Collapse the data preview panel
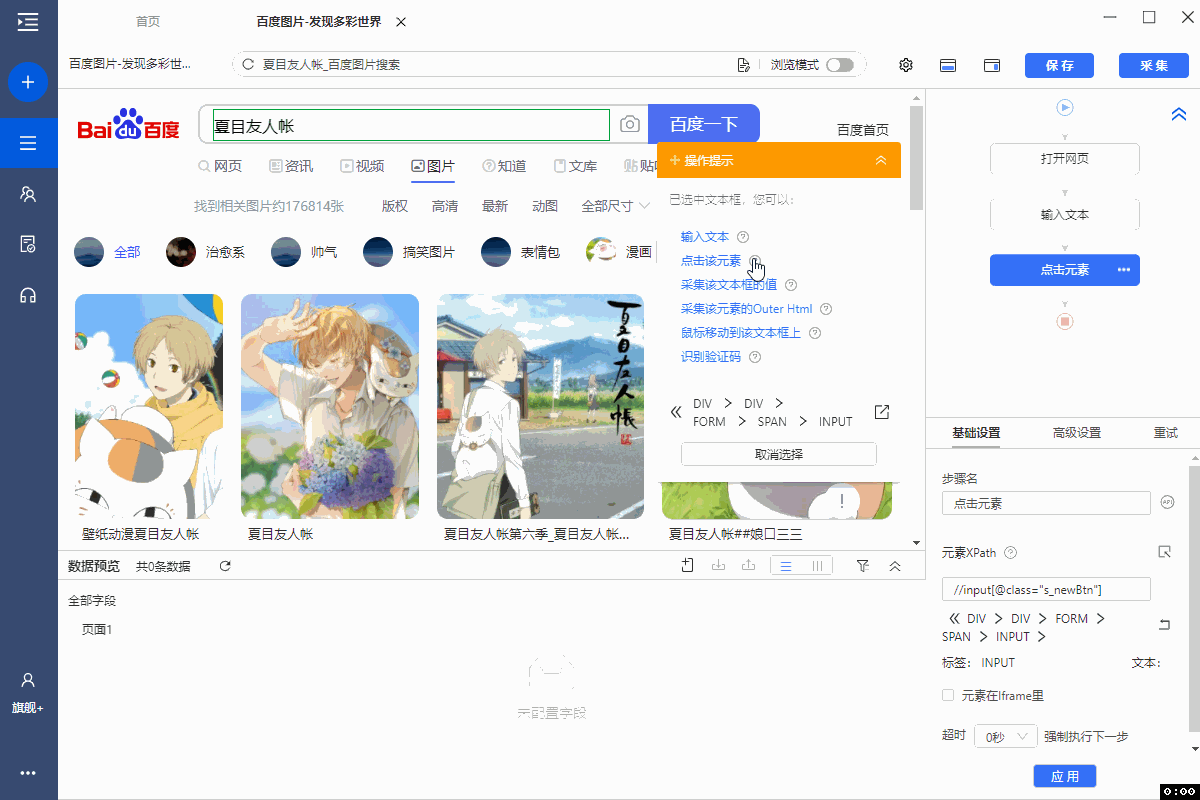 (x=895, y=566)
